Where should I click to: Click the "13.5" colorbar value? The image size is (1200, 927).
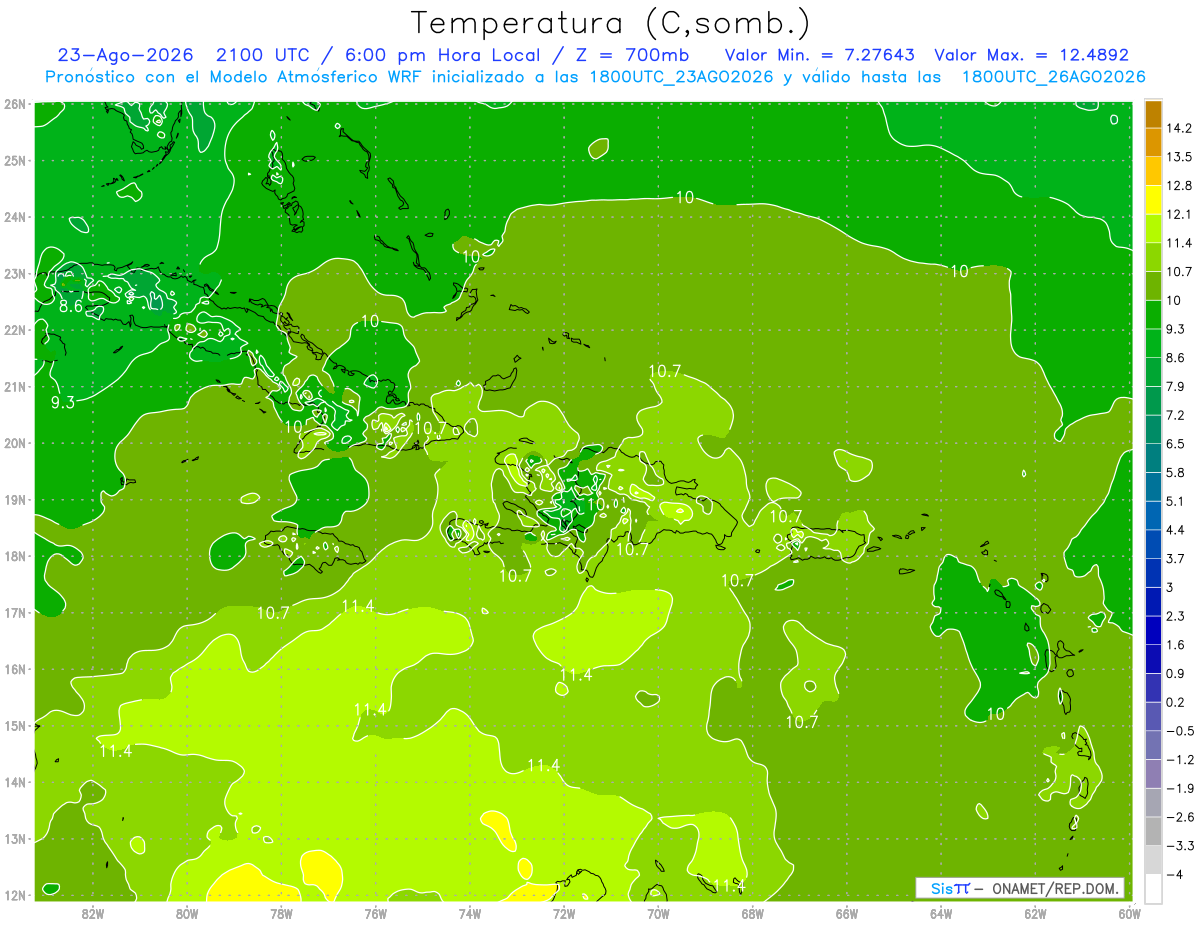(x=1179, y=157)
